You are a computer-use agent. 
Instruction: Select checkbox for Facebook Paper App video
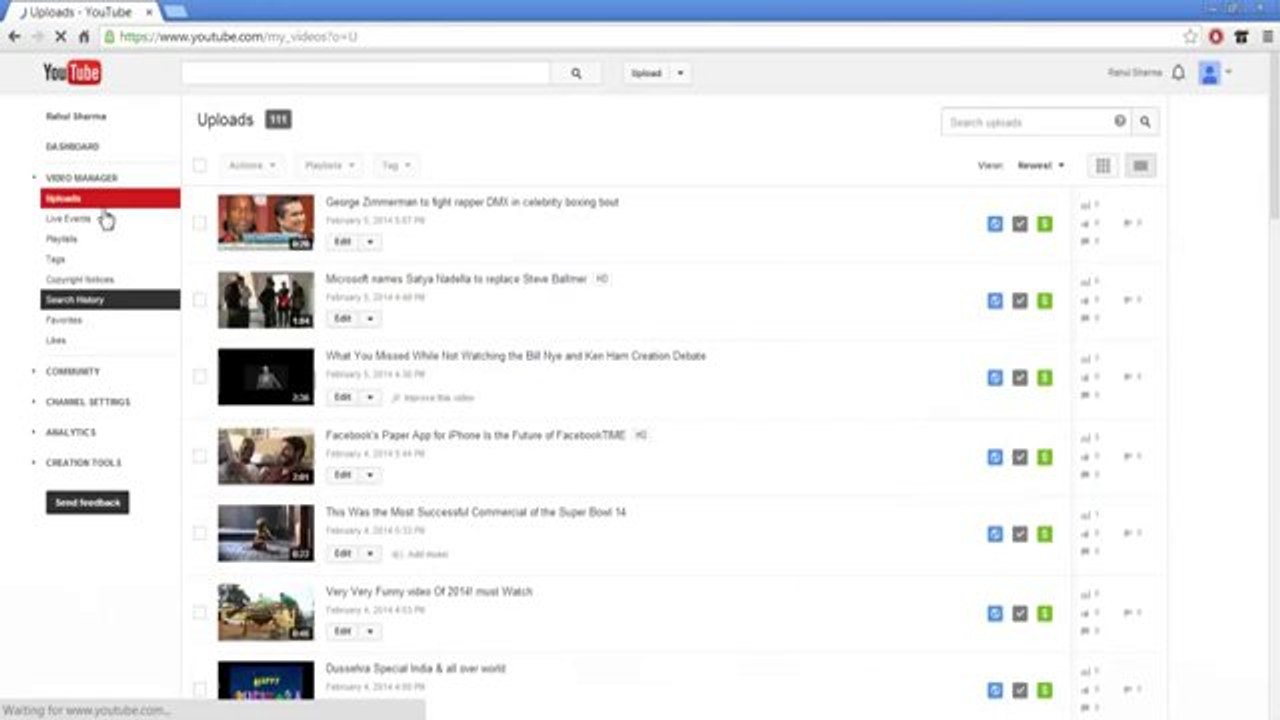pyautogui.click(x=200, y=455)
